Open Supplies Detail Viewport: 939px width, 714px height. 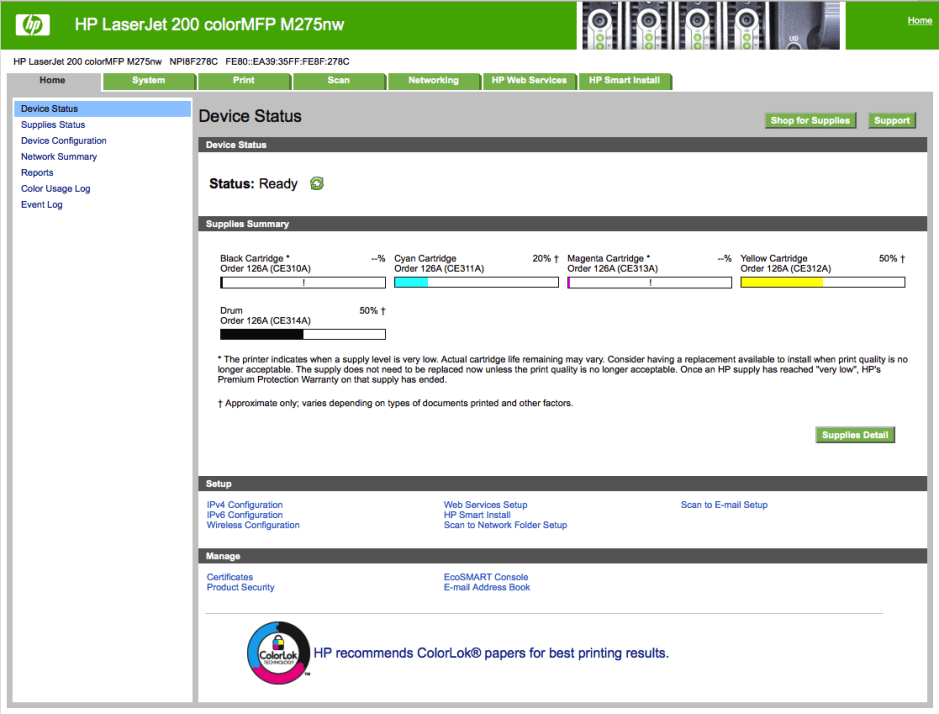click(854, 434)
